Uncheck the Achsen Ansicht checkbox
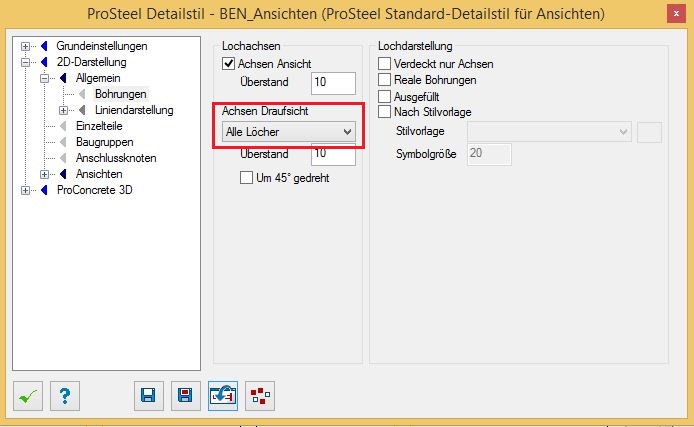 (228, 64)
